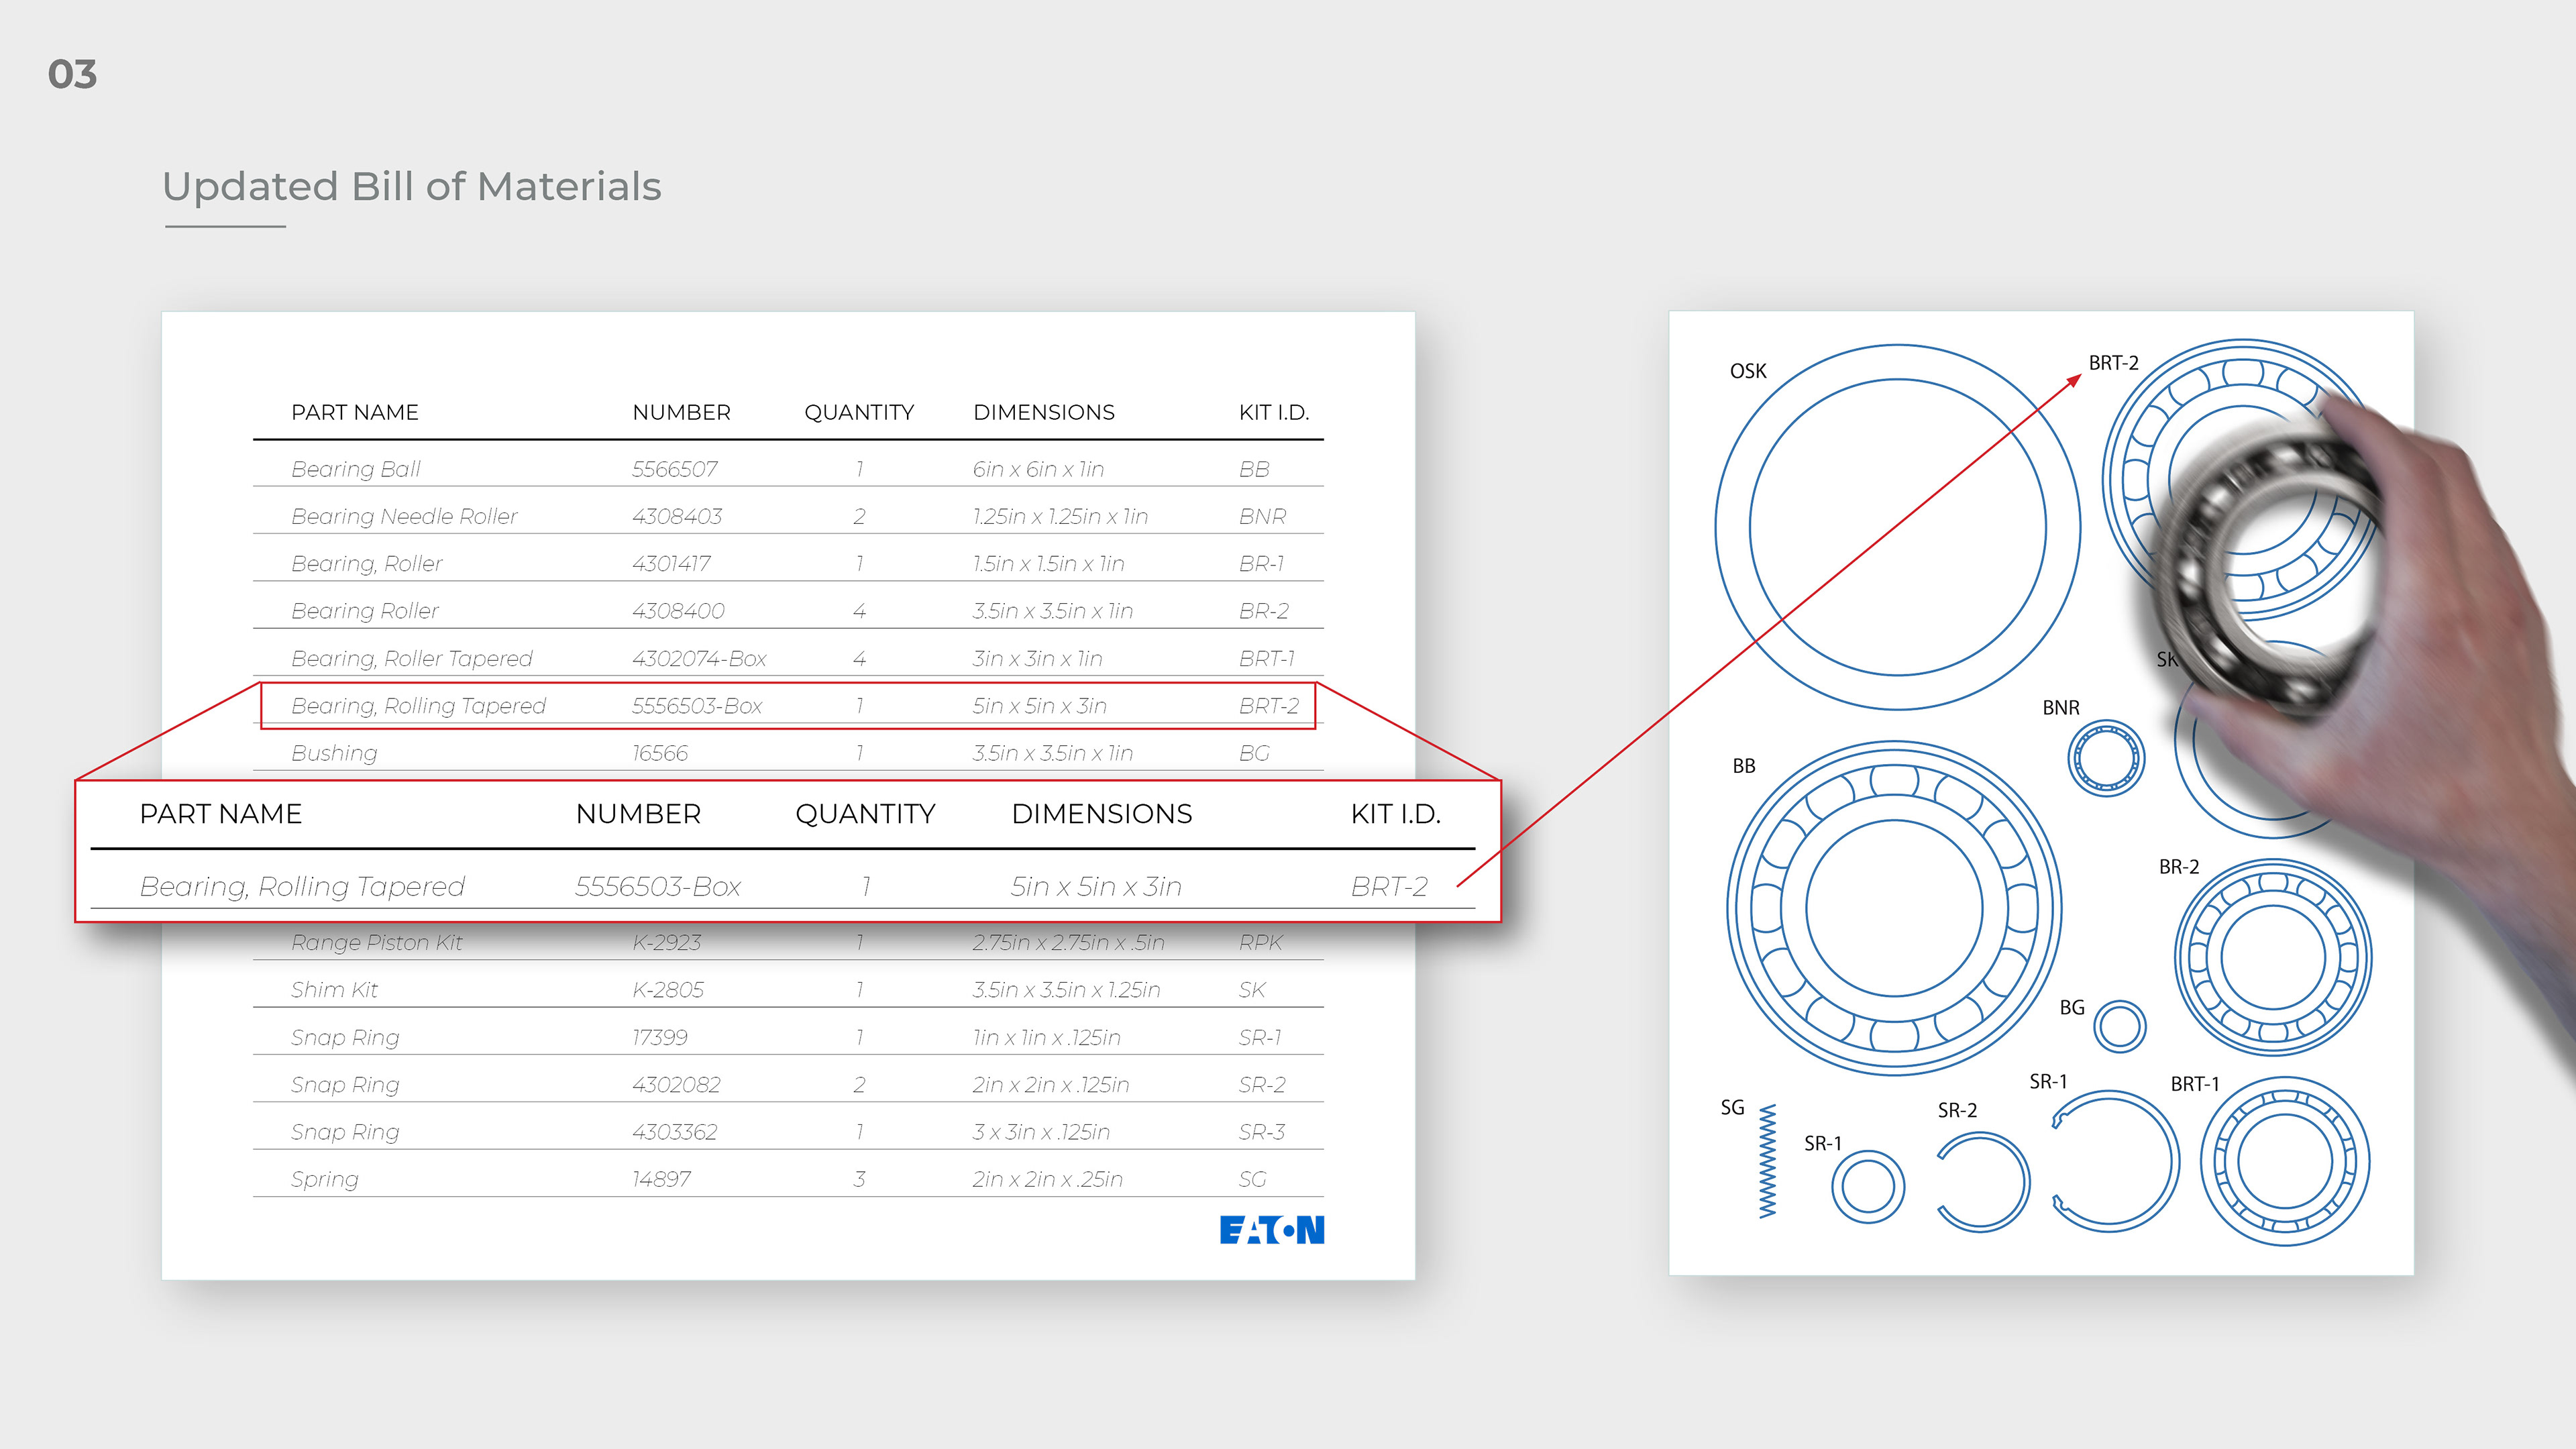Click the KIT I.D. column header
The height and width of the screenshot is (1449, 2576).
pyautogui.click(x=1273, y=412)
